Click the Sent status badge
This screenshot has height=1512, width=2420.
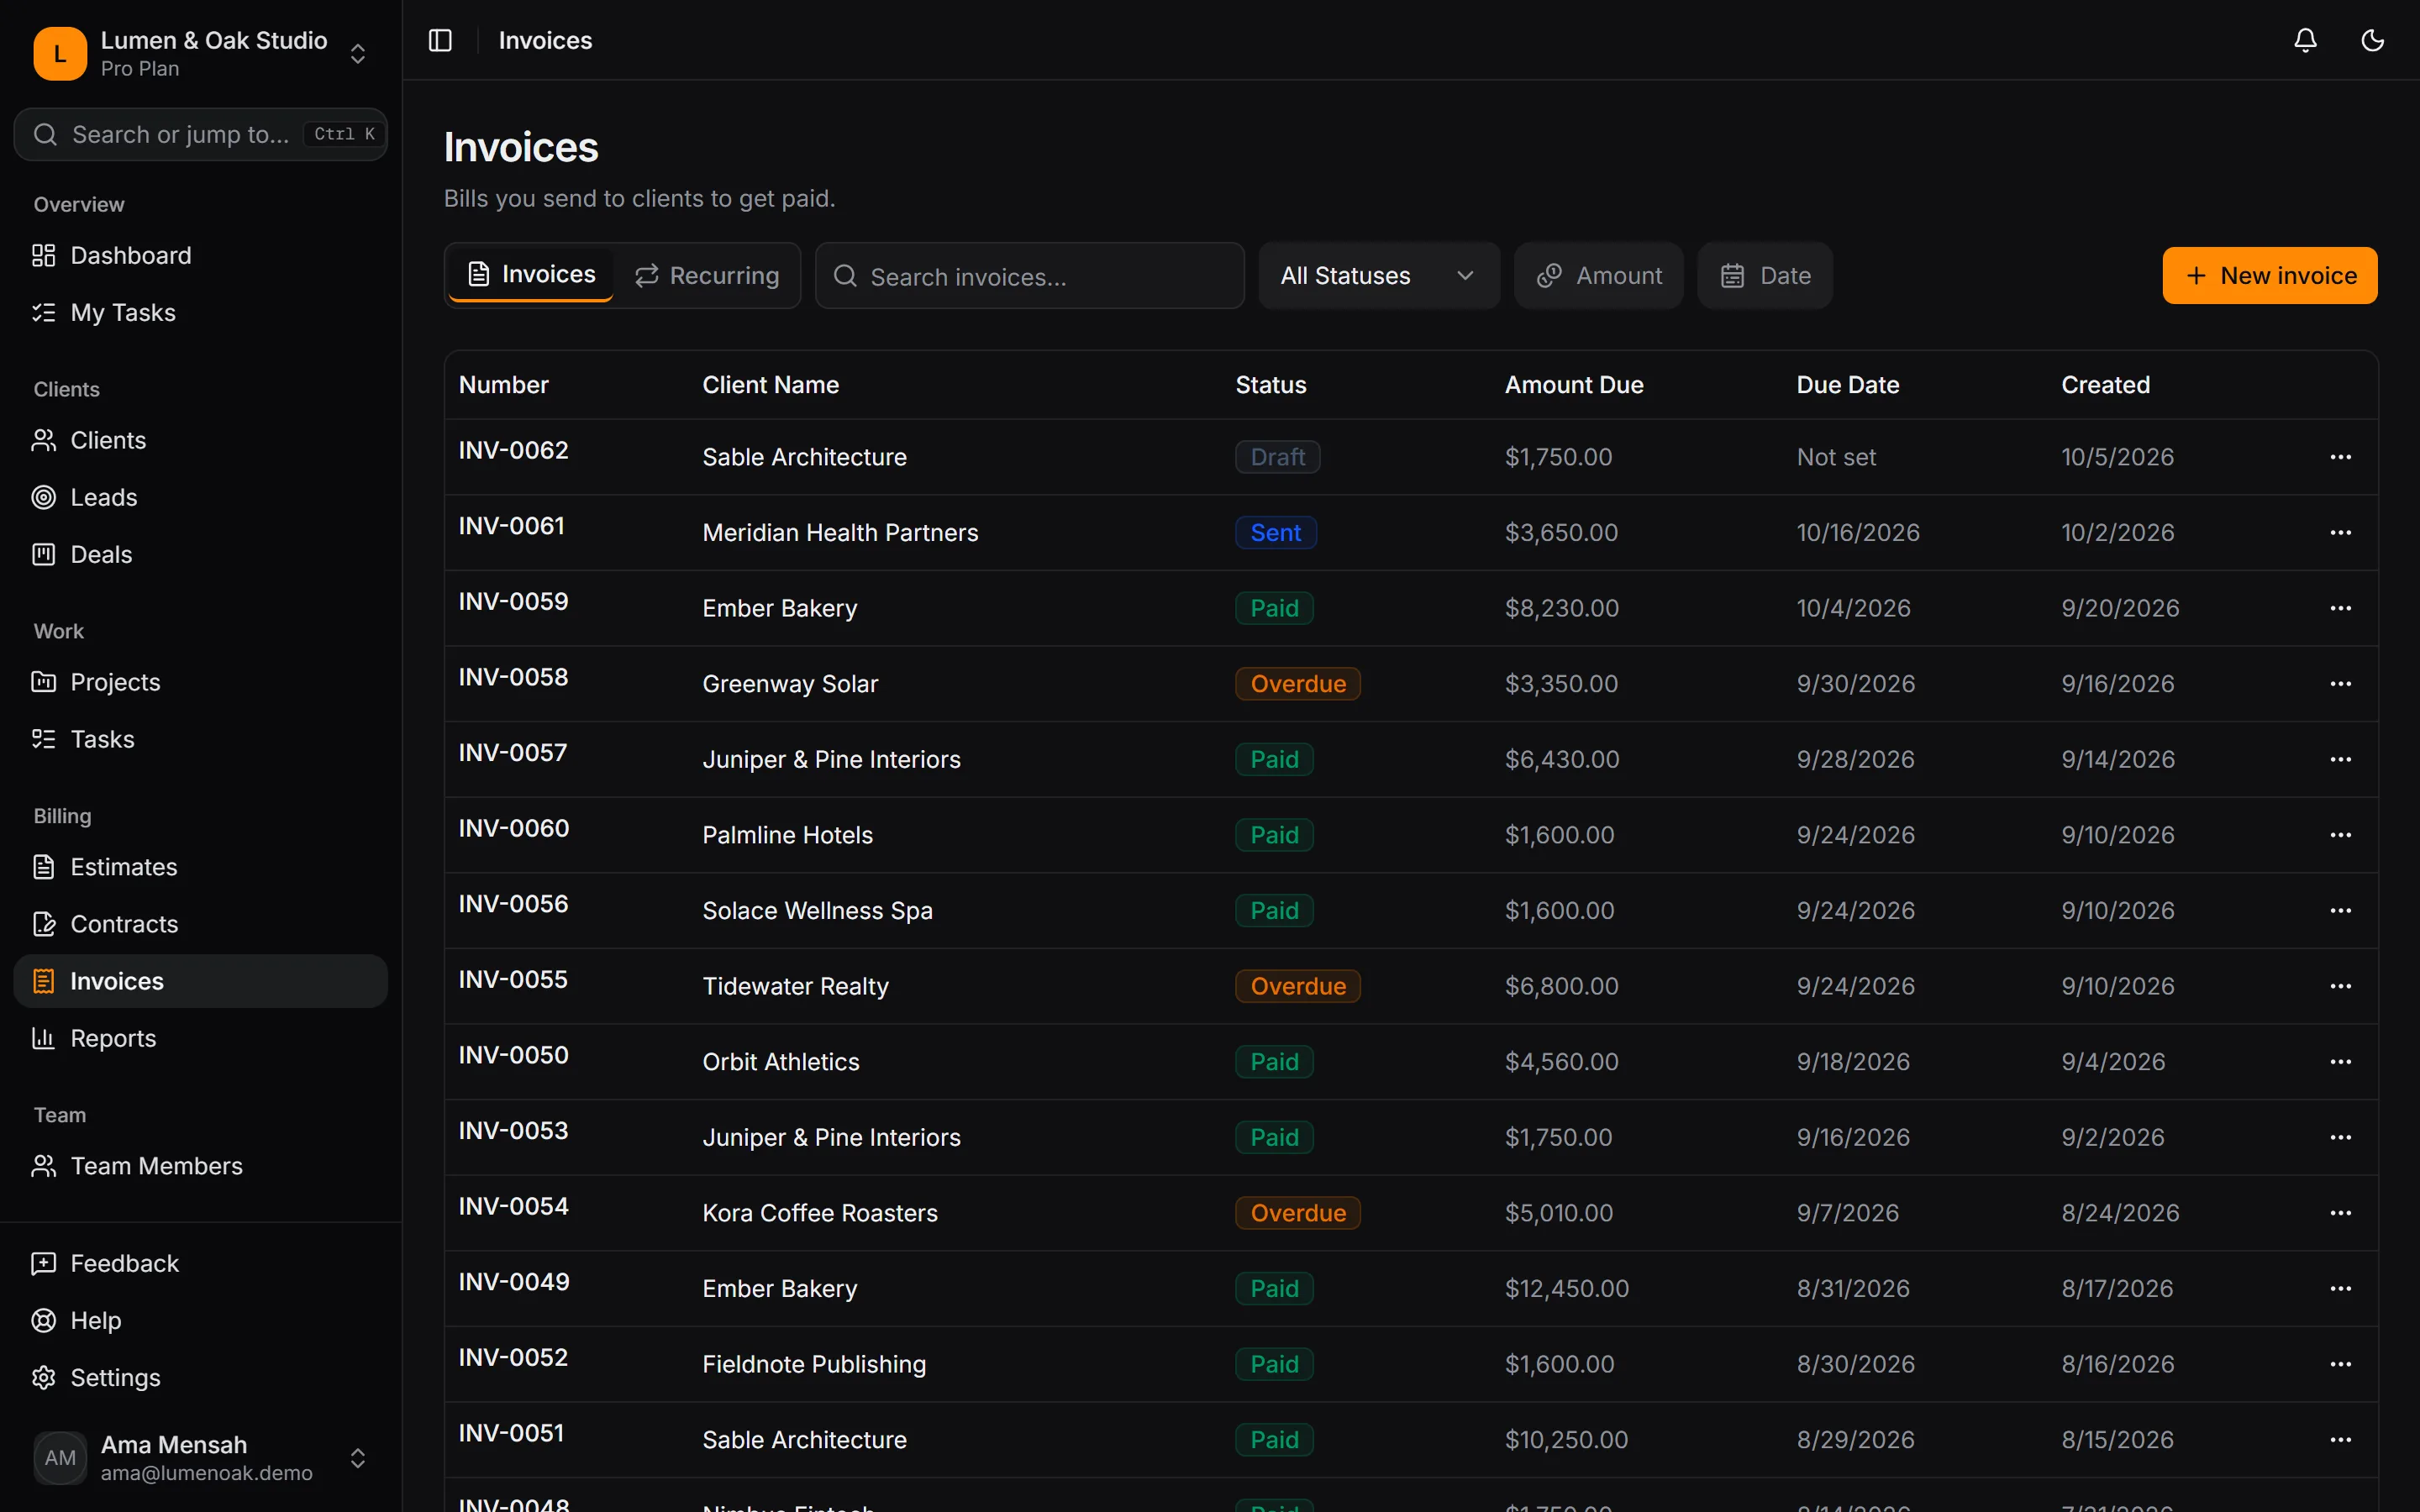coord(1276,533)
